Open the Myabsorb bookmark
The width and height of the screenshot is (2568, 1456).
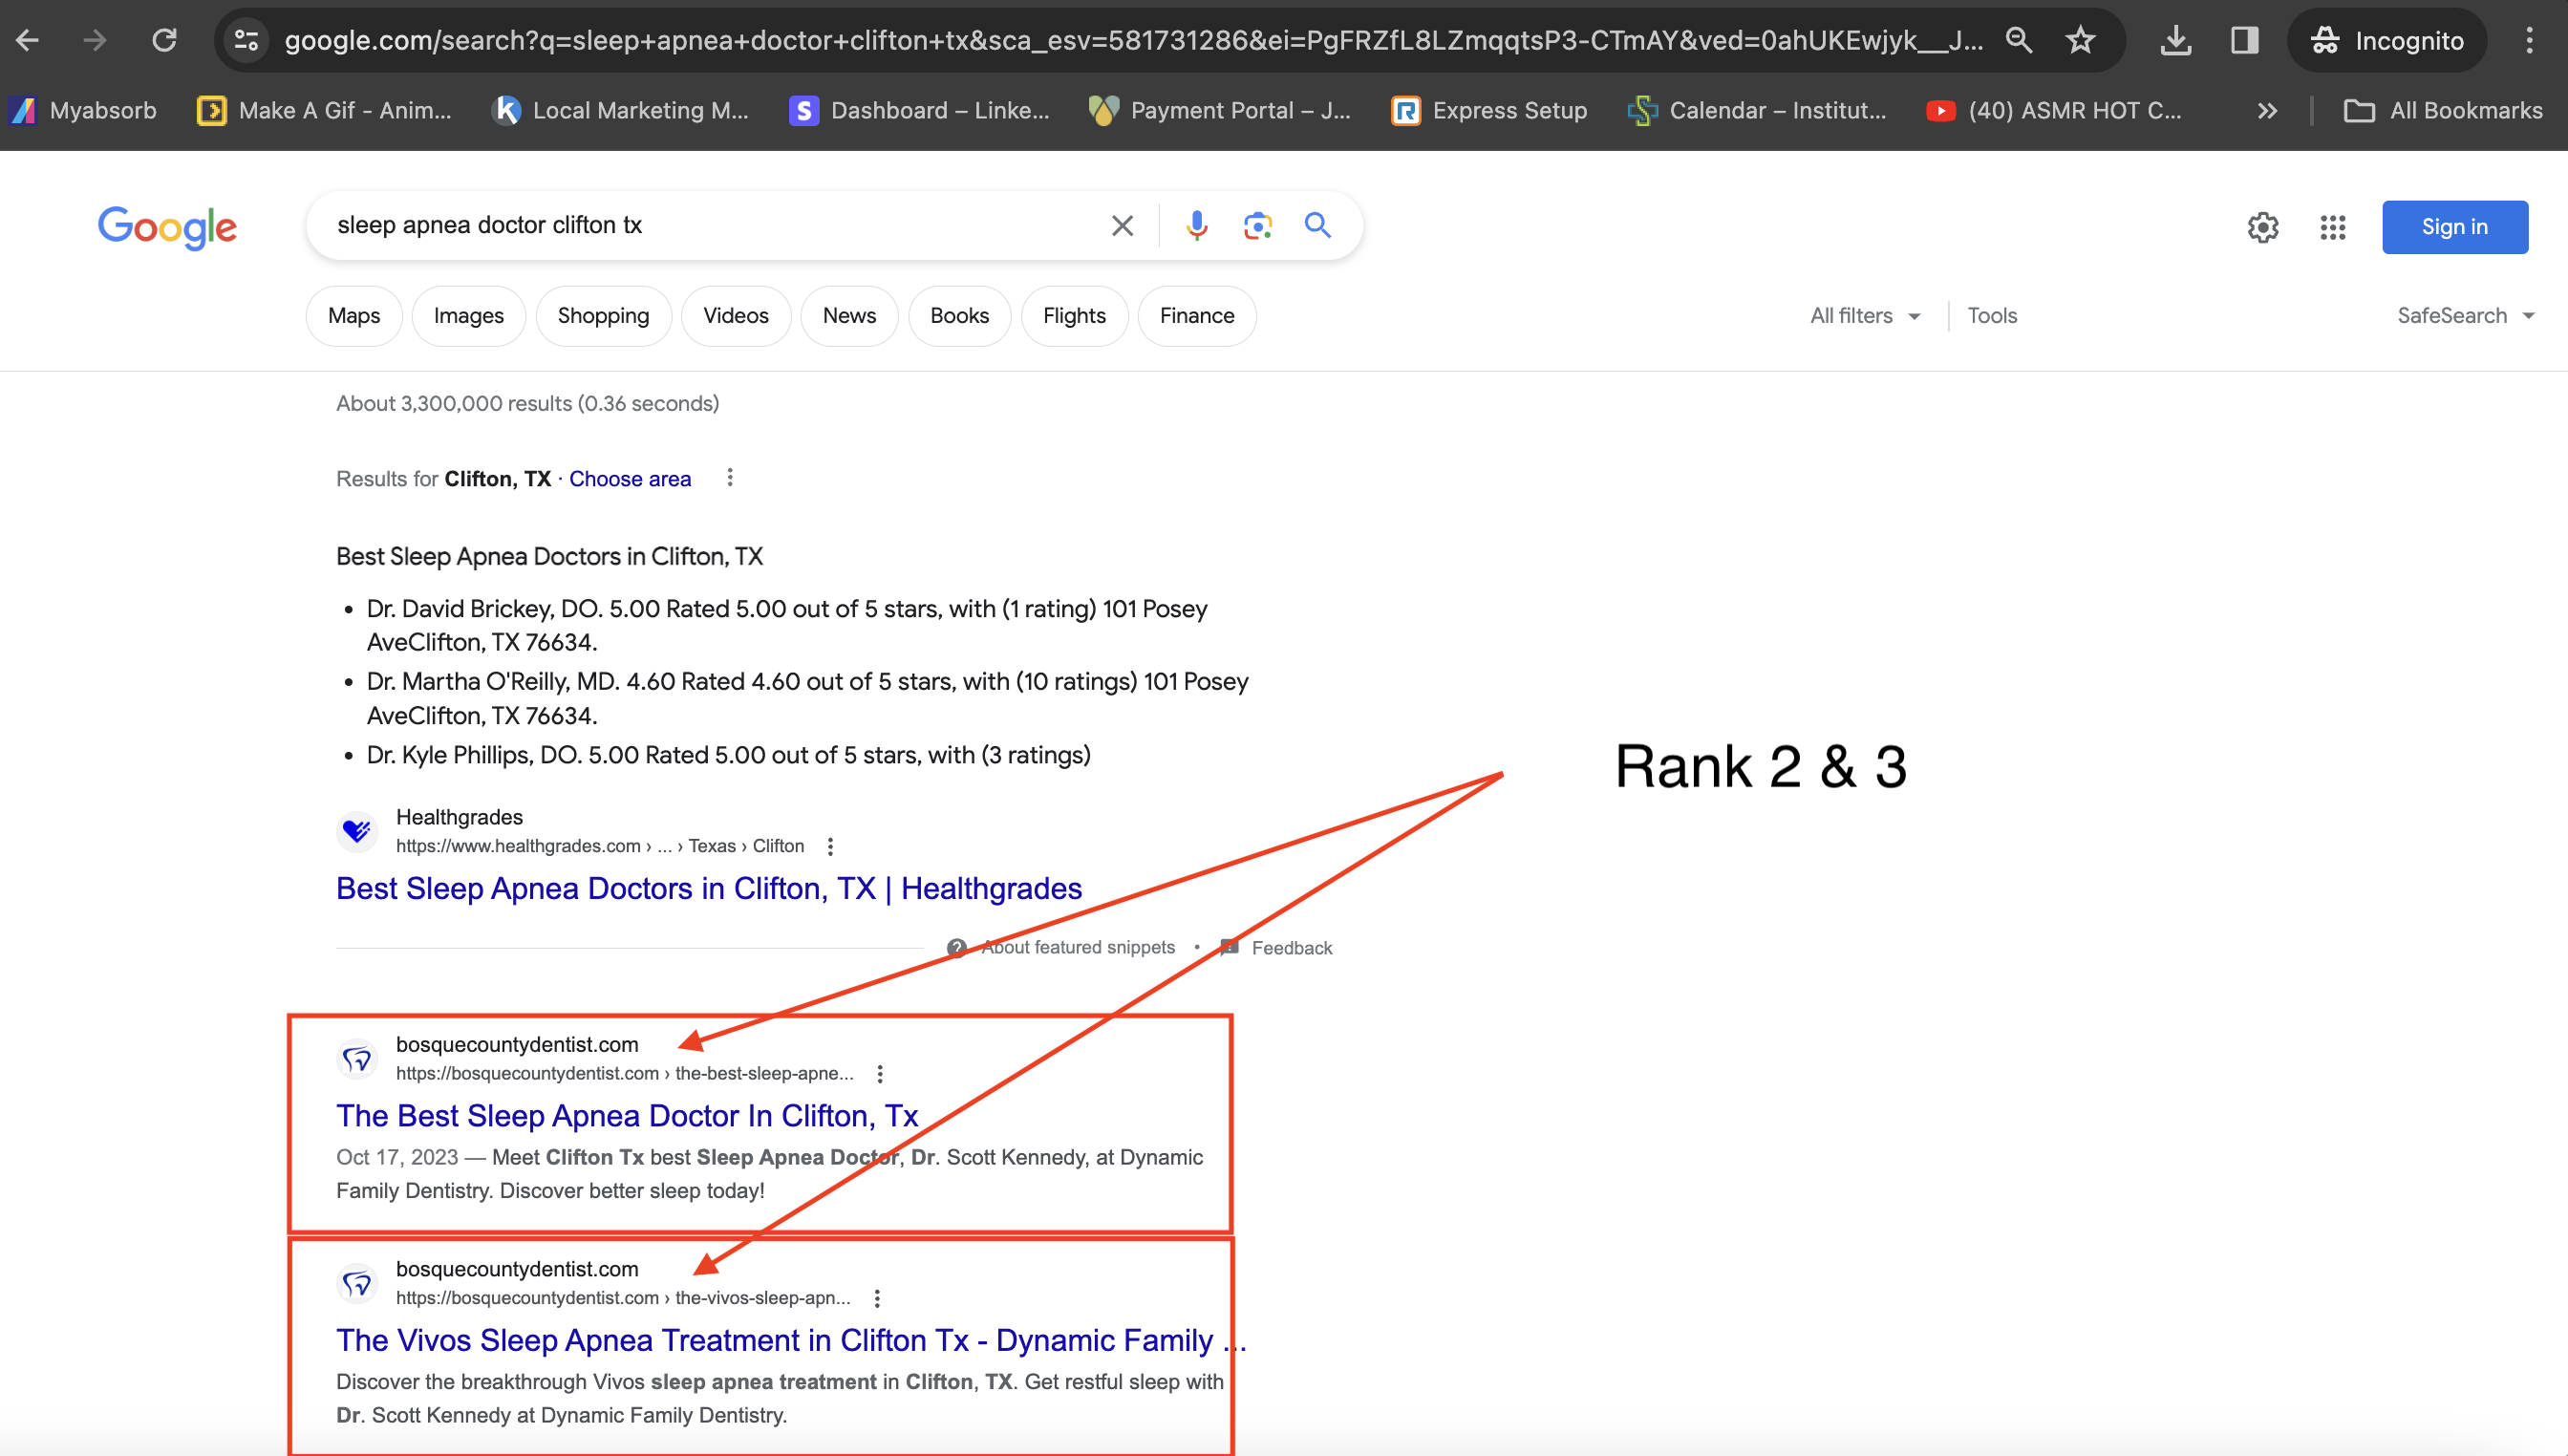[x=85, y=110]
